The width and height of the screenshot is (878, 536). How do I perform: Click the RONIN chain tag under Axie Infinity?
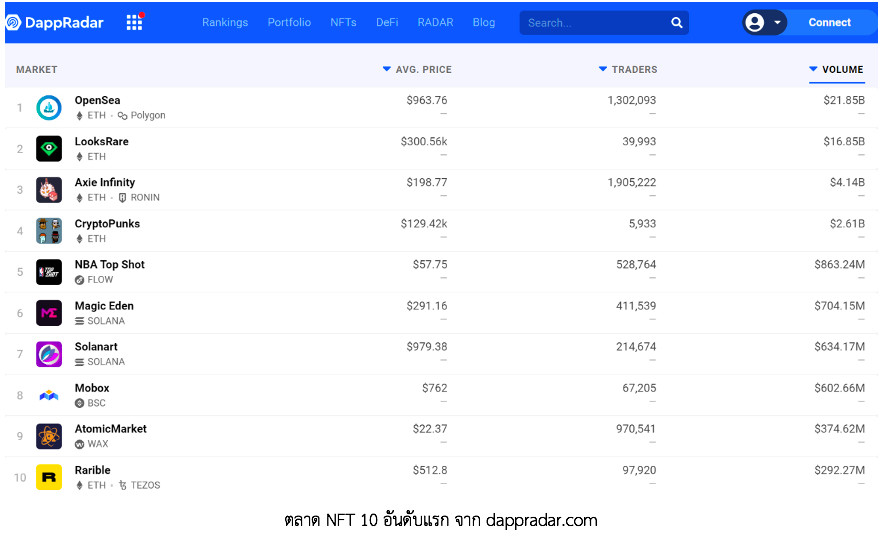coord(139,198)
